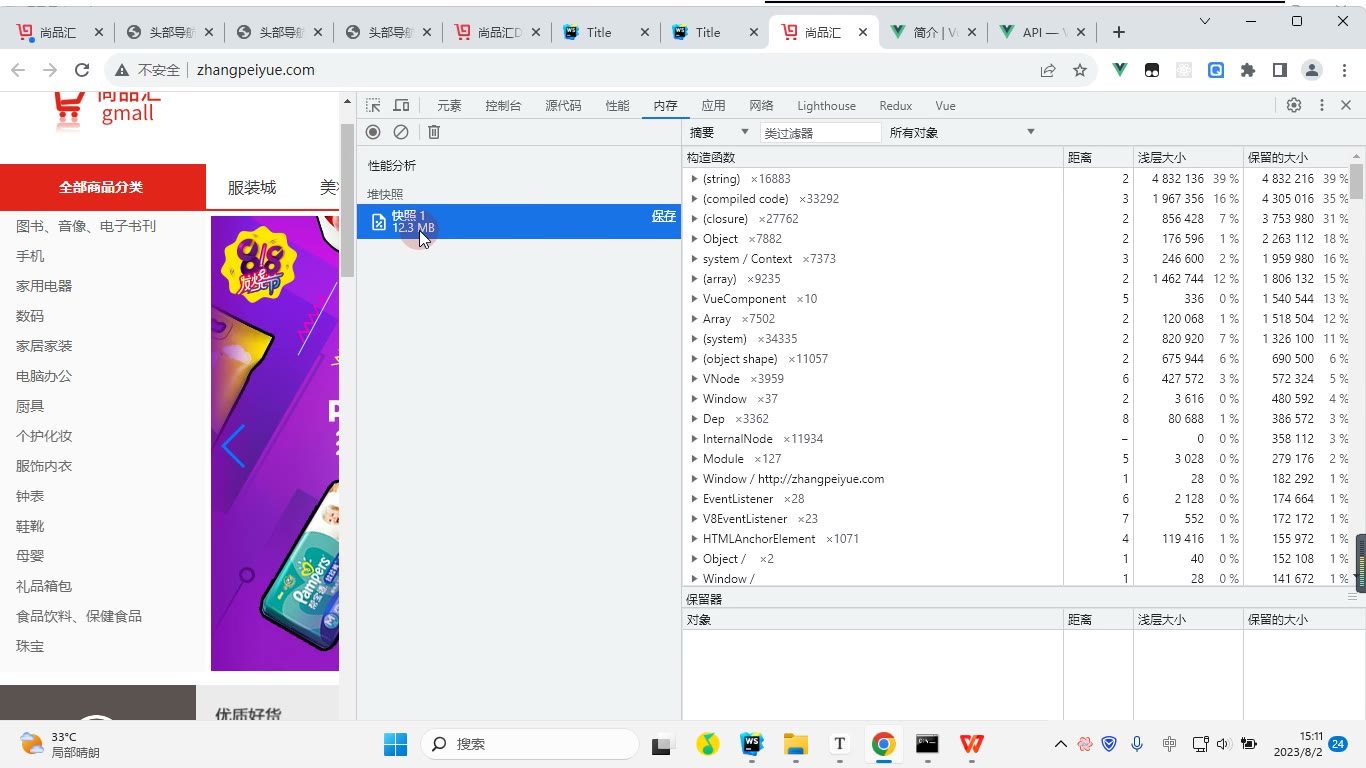Open Chrome side panel icon
Image resolution: width=1366 pixels, height=768 pixels.
point(1279,70)
